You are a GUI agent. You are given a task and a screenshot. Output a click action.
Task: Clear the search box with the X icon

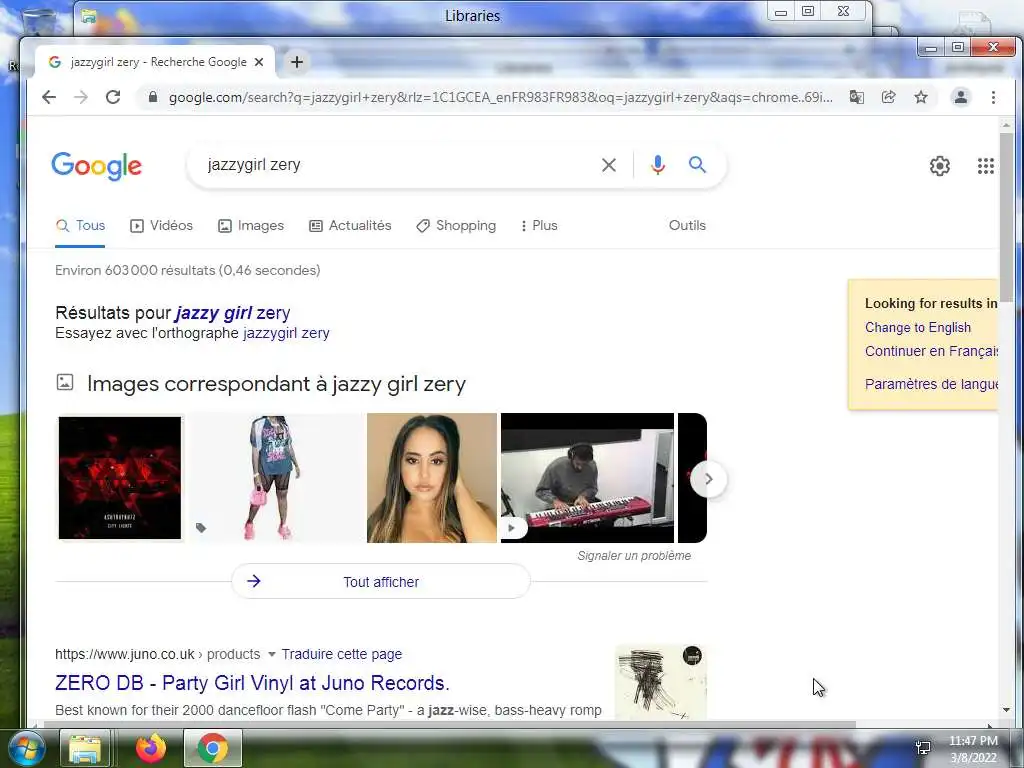click(609, 165)
